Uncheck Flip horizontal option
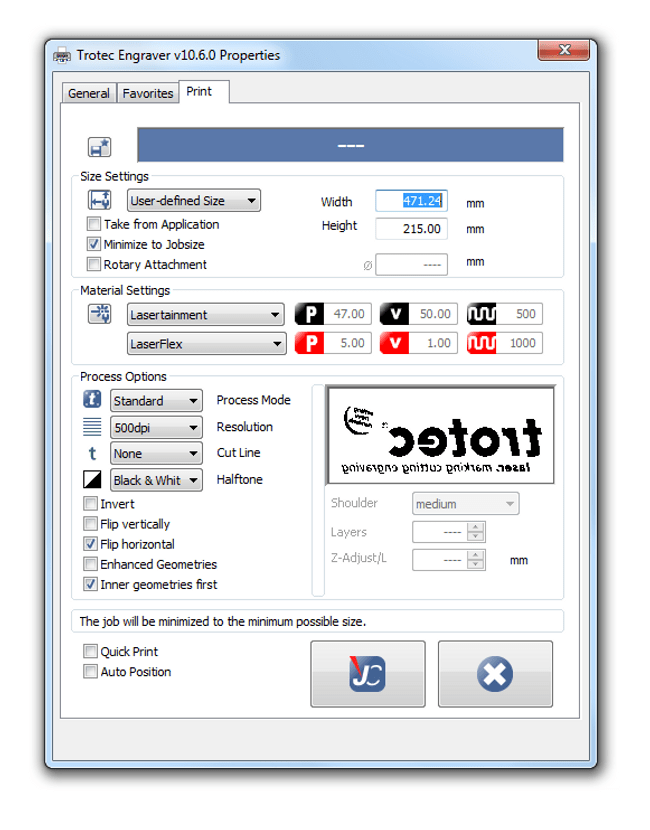The height and width of the screenshot is (830, 650). coord(91,544)
